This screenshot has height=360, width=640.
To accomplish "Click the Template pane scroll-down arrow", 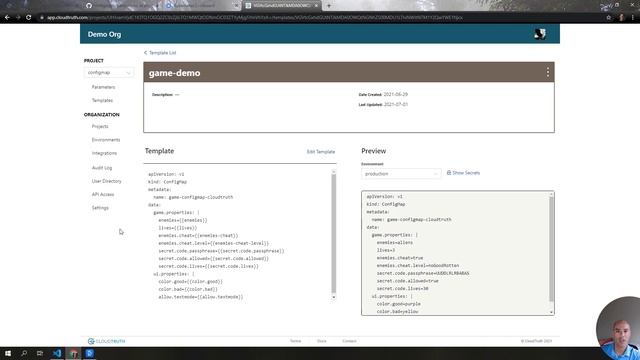I will [x=333, y=297].
